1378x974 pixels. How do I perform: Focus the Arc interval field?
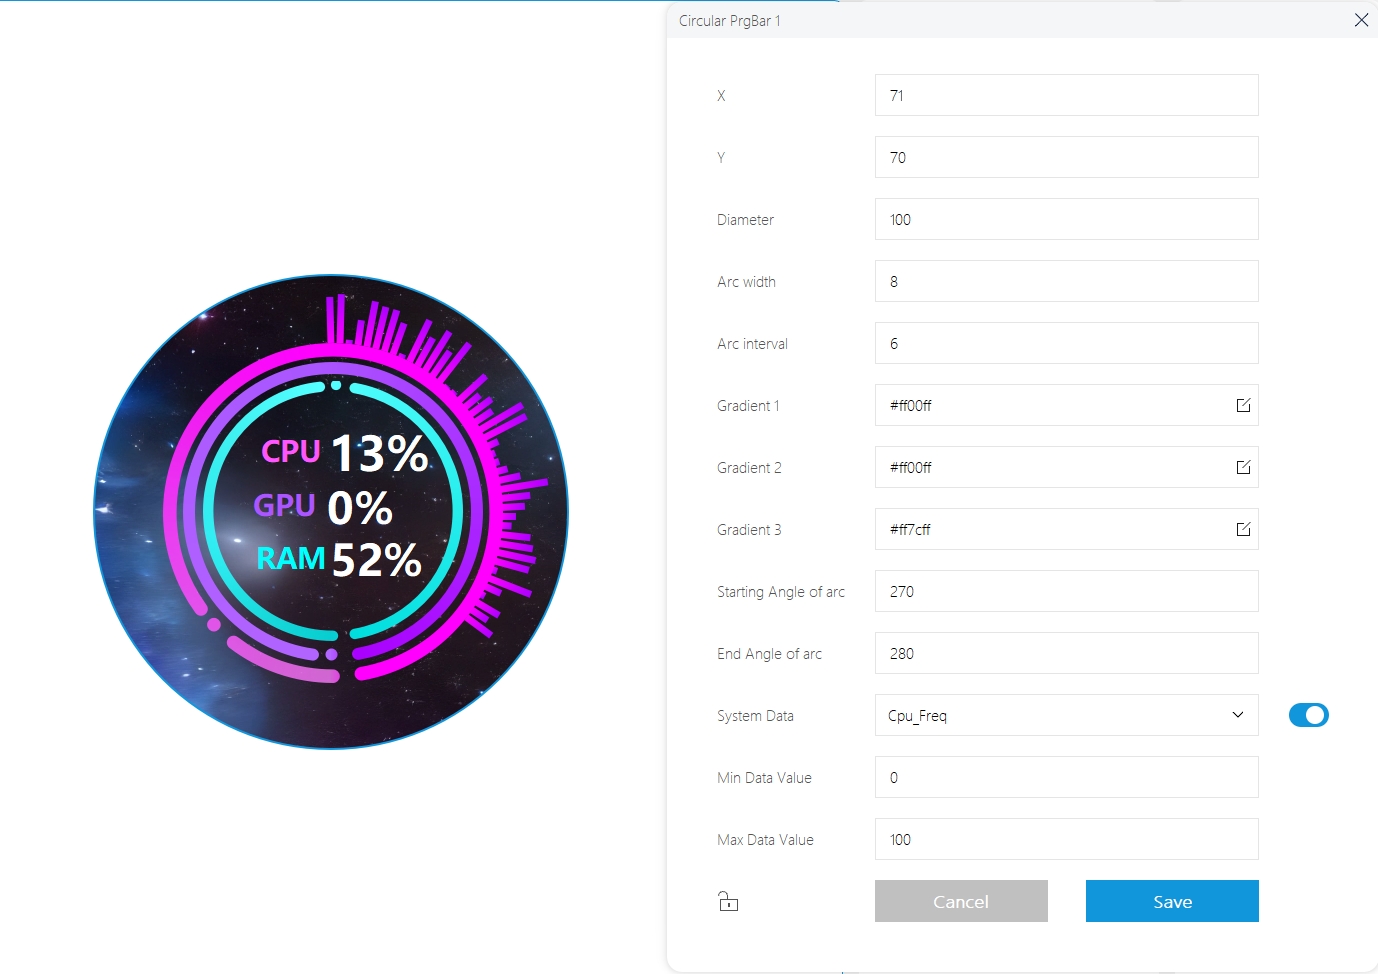[1067, 343]
